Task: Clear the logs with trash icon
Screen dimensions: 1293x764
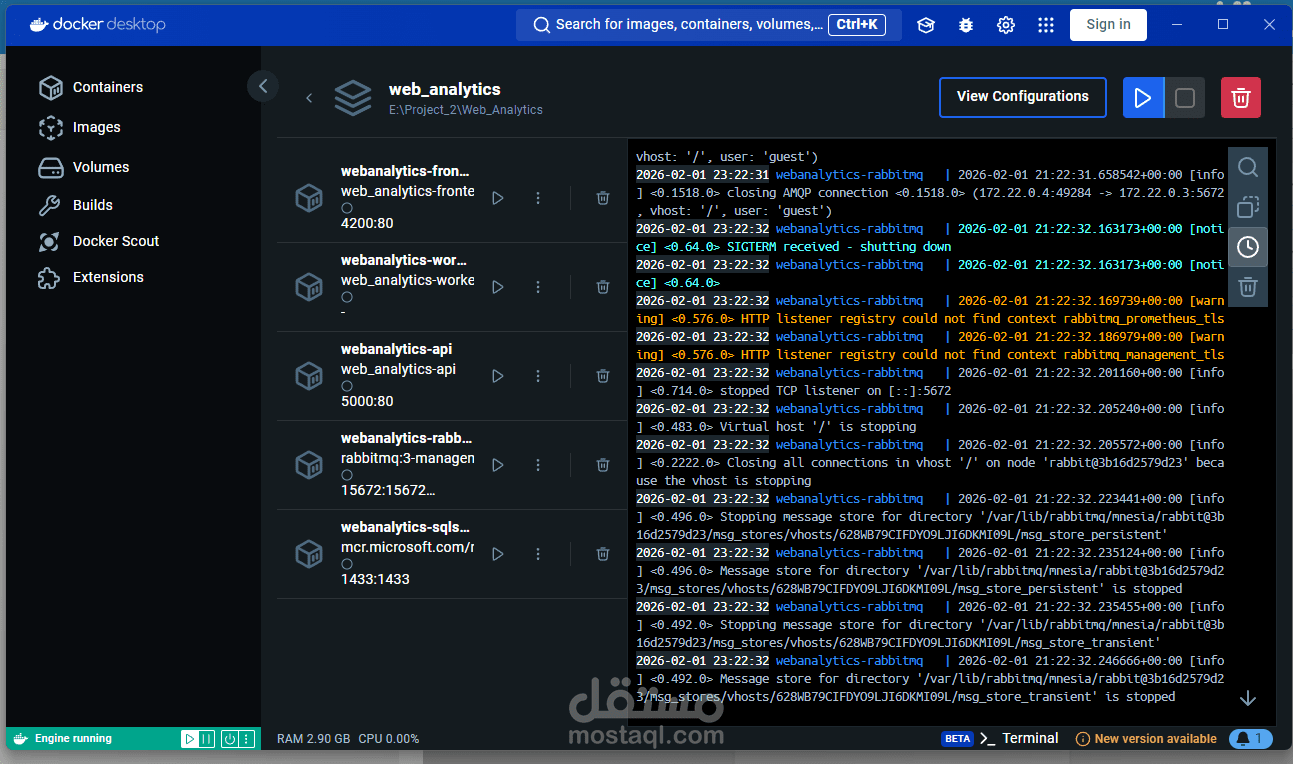Action: (1248, 287)
